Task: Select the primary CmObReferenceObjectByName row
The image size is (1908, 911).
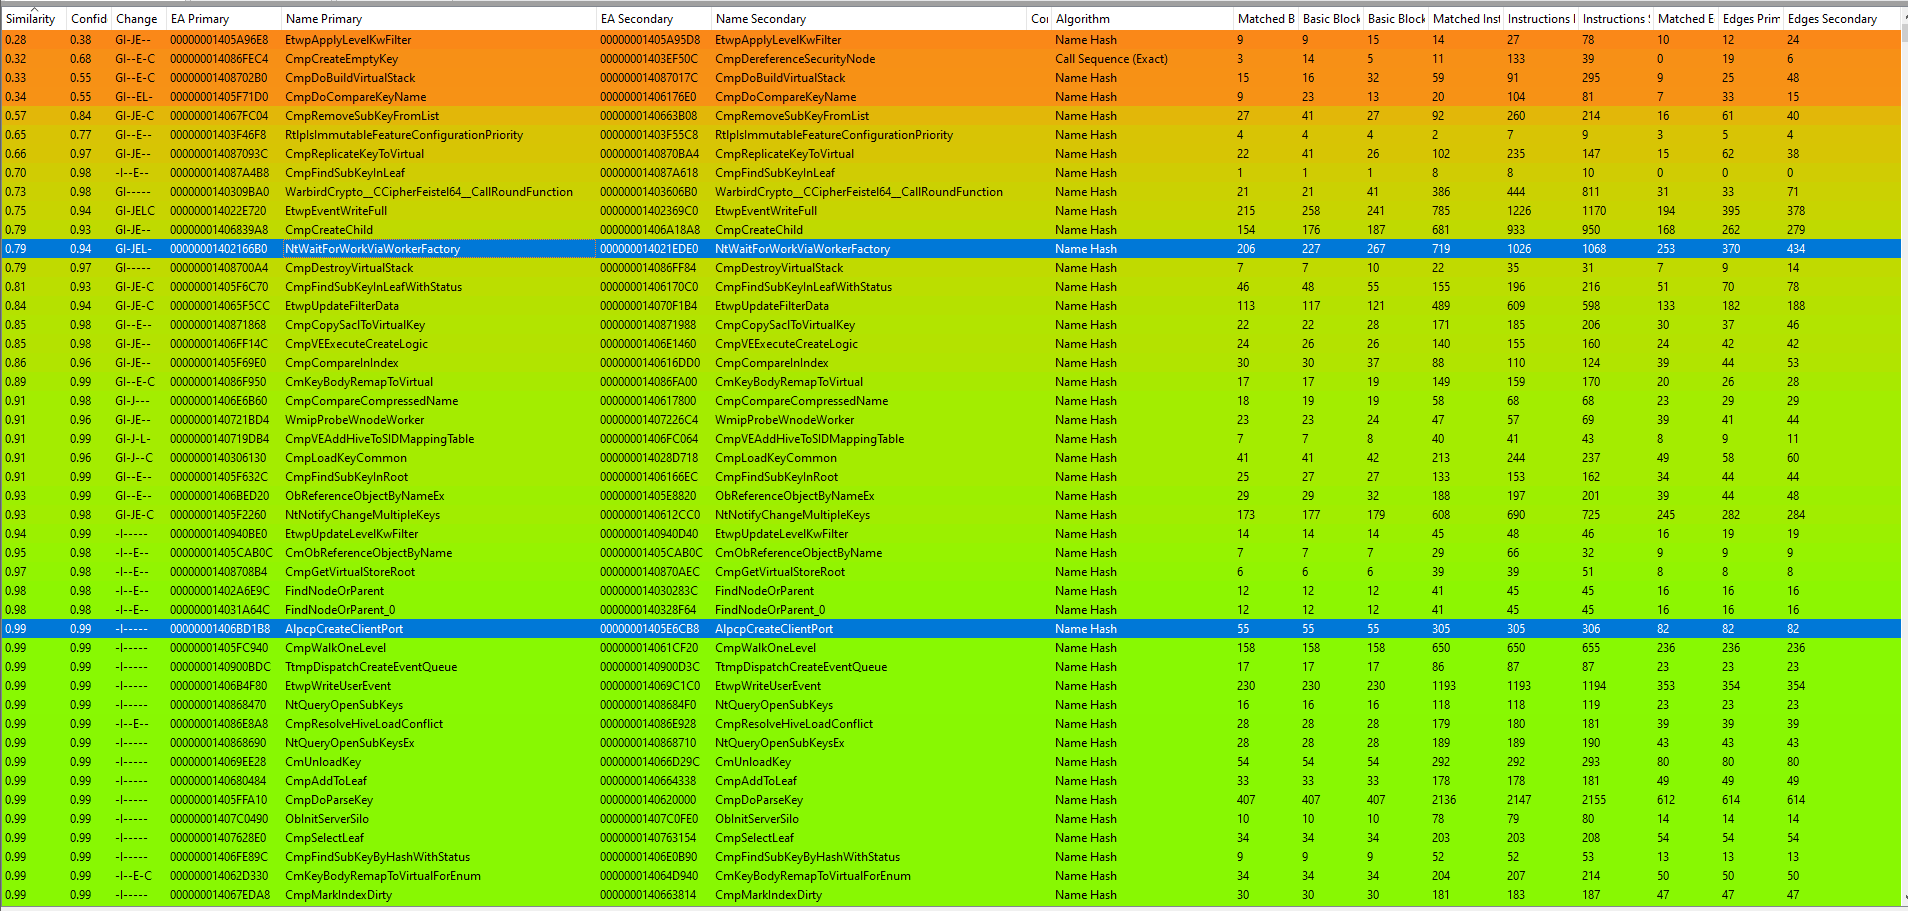Action: [368, 553]
